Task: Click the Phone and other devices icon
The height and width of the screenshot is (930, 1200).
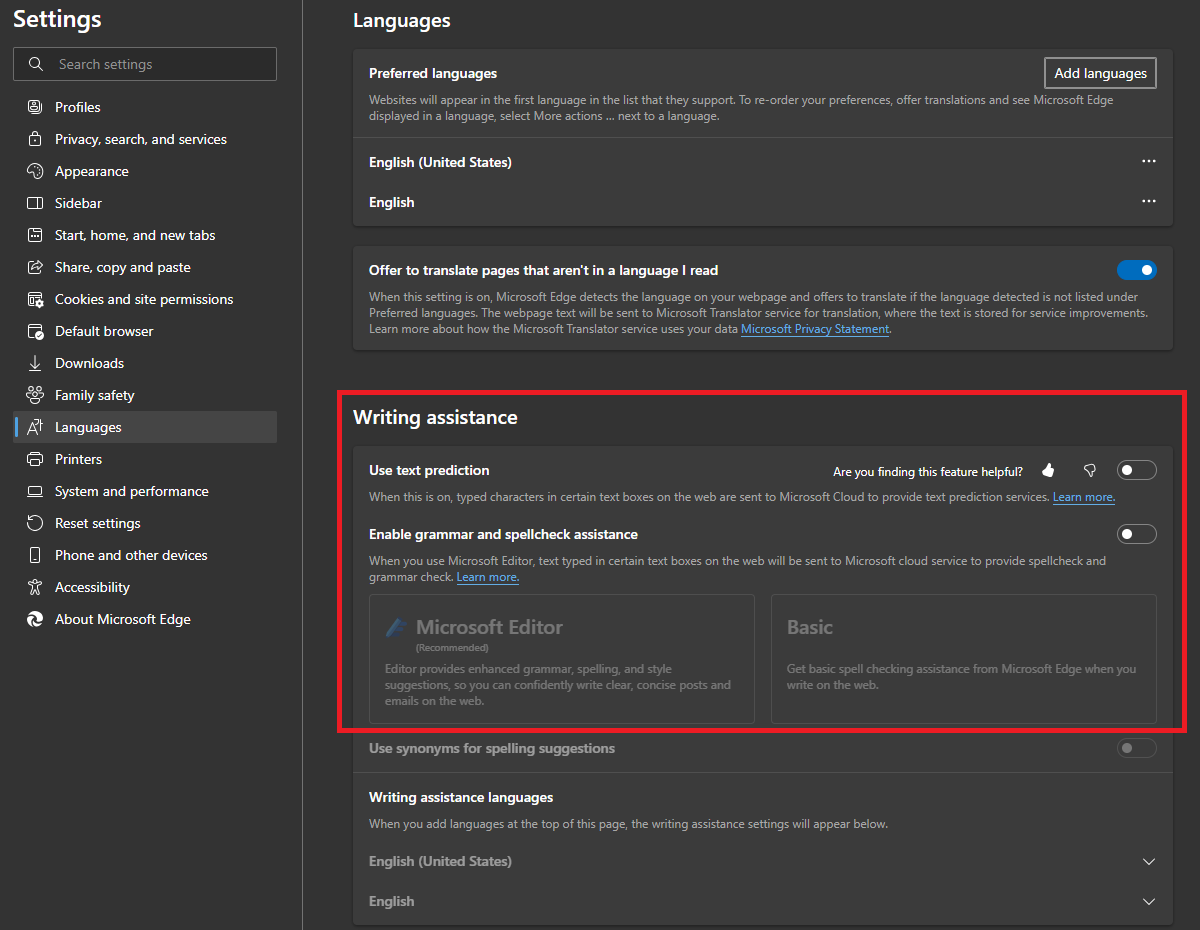Action: [x=35, y=555]
